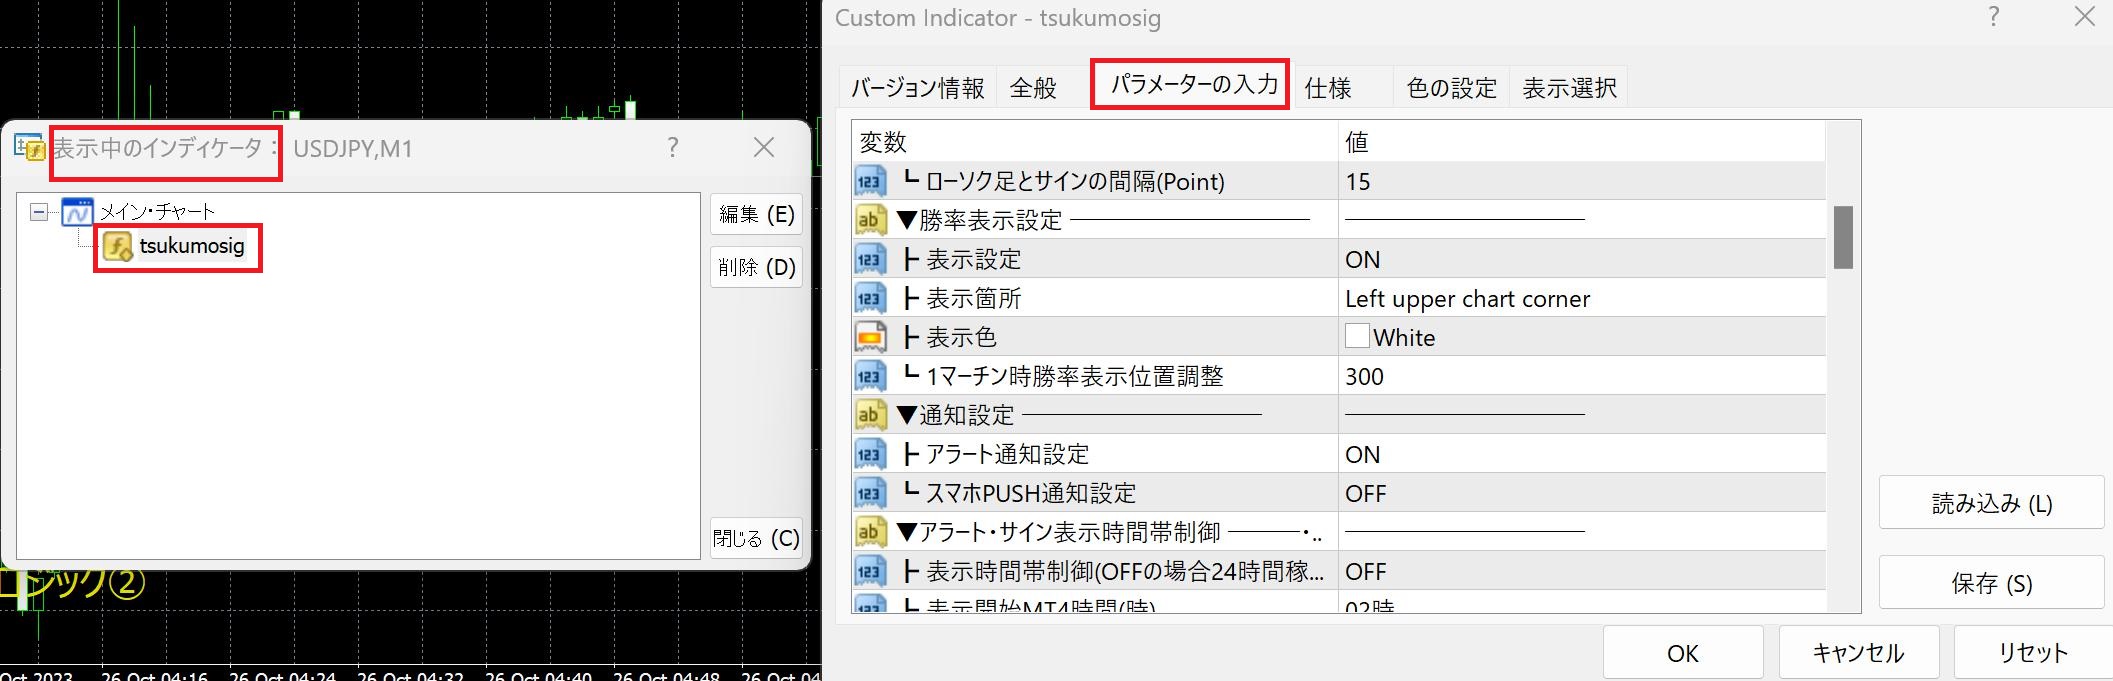The width and height of the screenshot is (2113, 681).
Task: Click the ab icon beside 通知設定 header
Action: tap(870, 415)
